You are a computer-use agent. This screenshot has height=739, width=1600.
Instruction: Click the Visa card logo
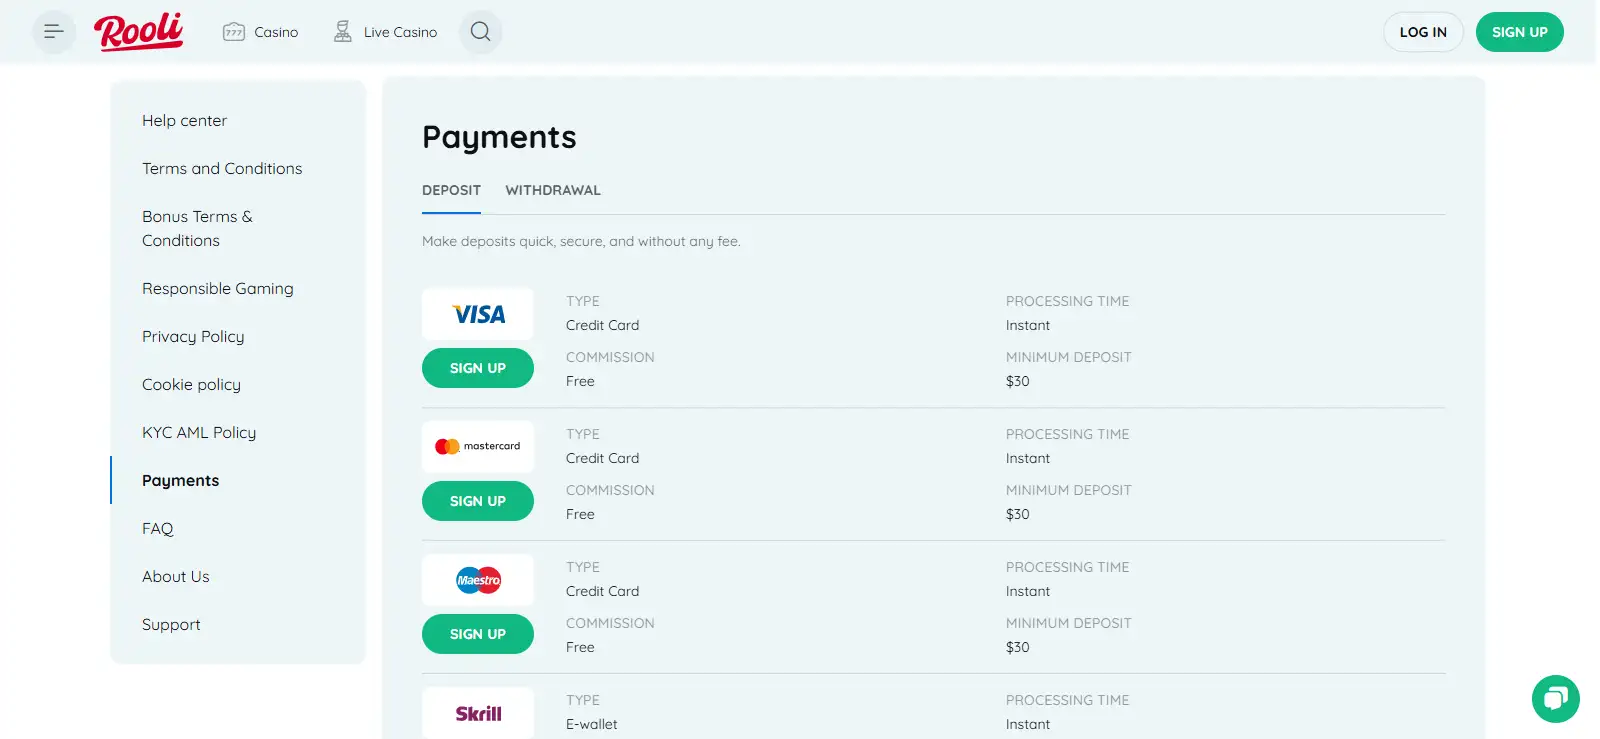pyautogui.click(x=478, y=314)
